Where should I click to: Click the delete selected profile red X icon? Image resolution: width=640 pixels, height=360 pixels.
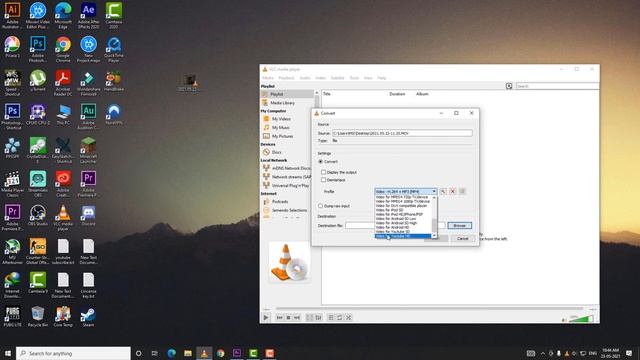coord(453,191)
